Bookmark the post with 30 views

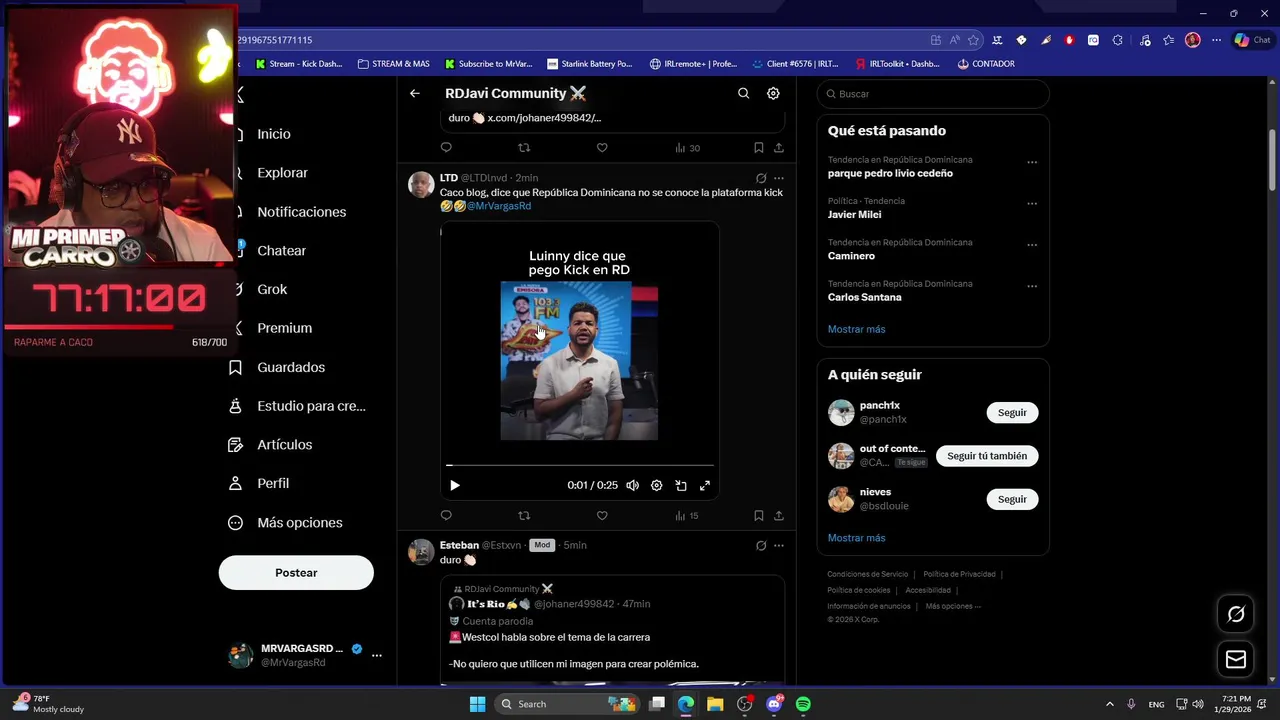[x=759, y=147]
